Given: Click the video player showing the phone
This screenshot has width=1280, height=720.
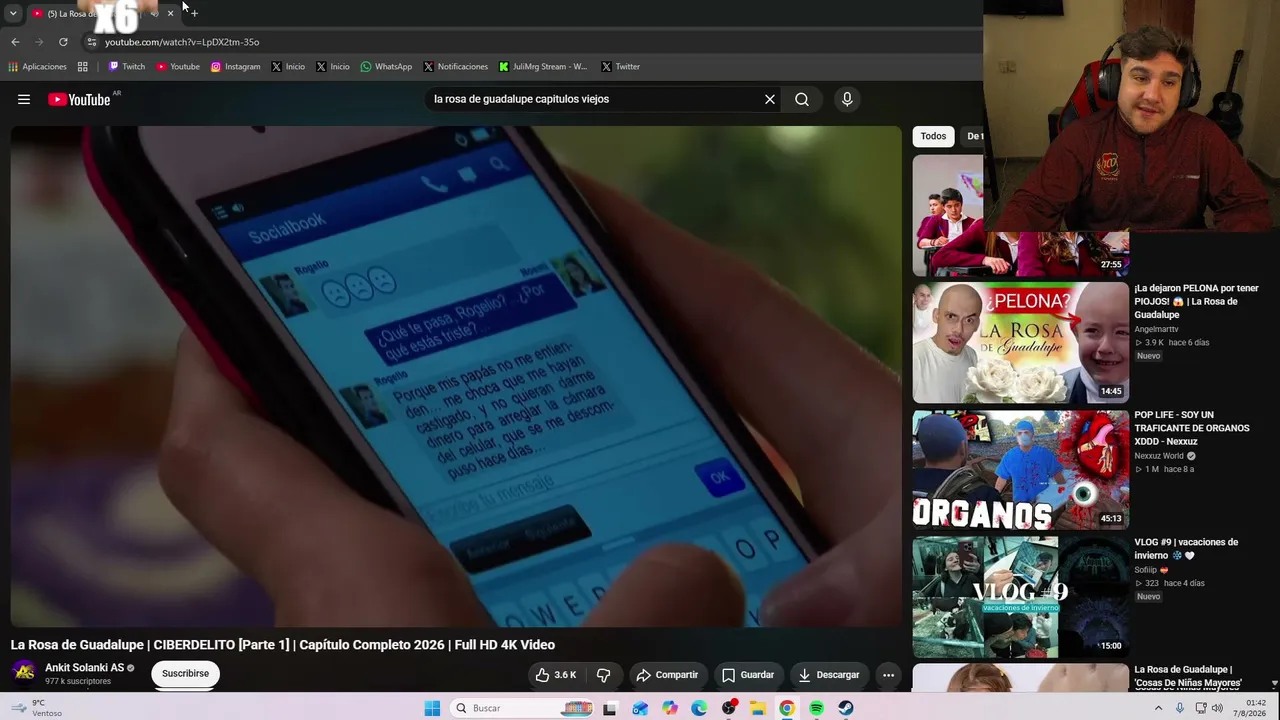Looking at the screenshot, I should pyautogui.click(x=456, y=376).
